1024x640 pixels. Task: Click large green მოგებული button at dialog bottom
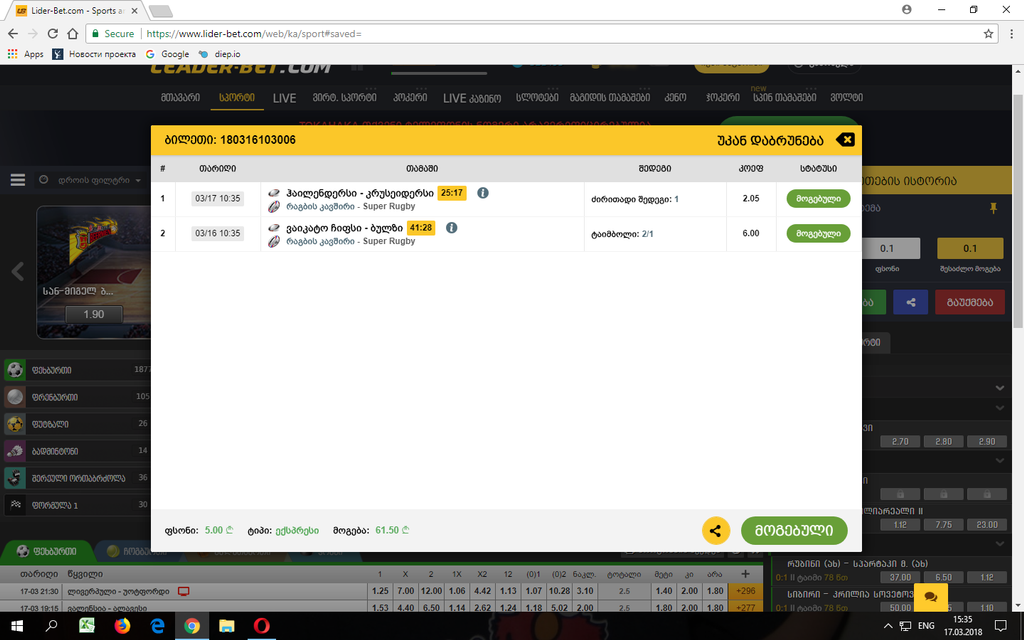point(794,530)
